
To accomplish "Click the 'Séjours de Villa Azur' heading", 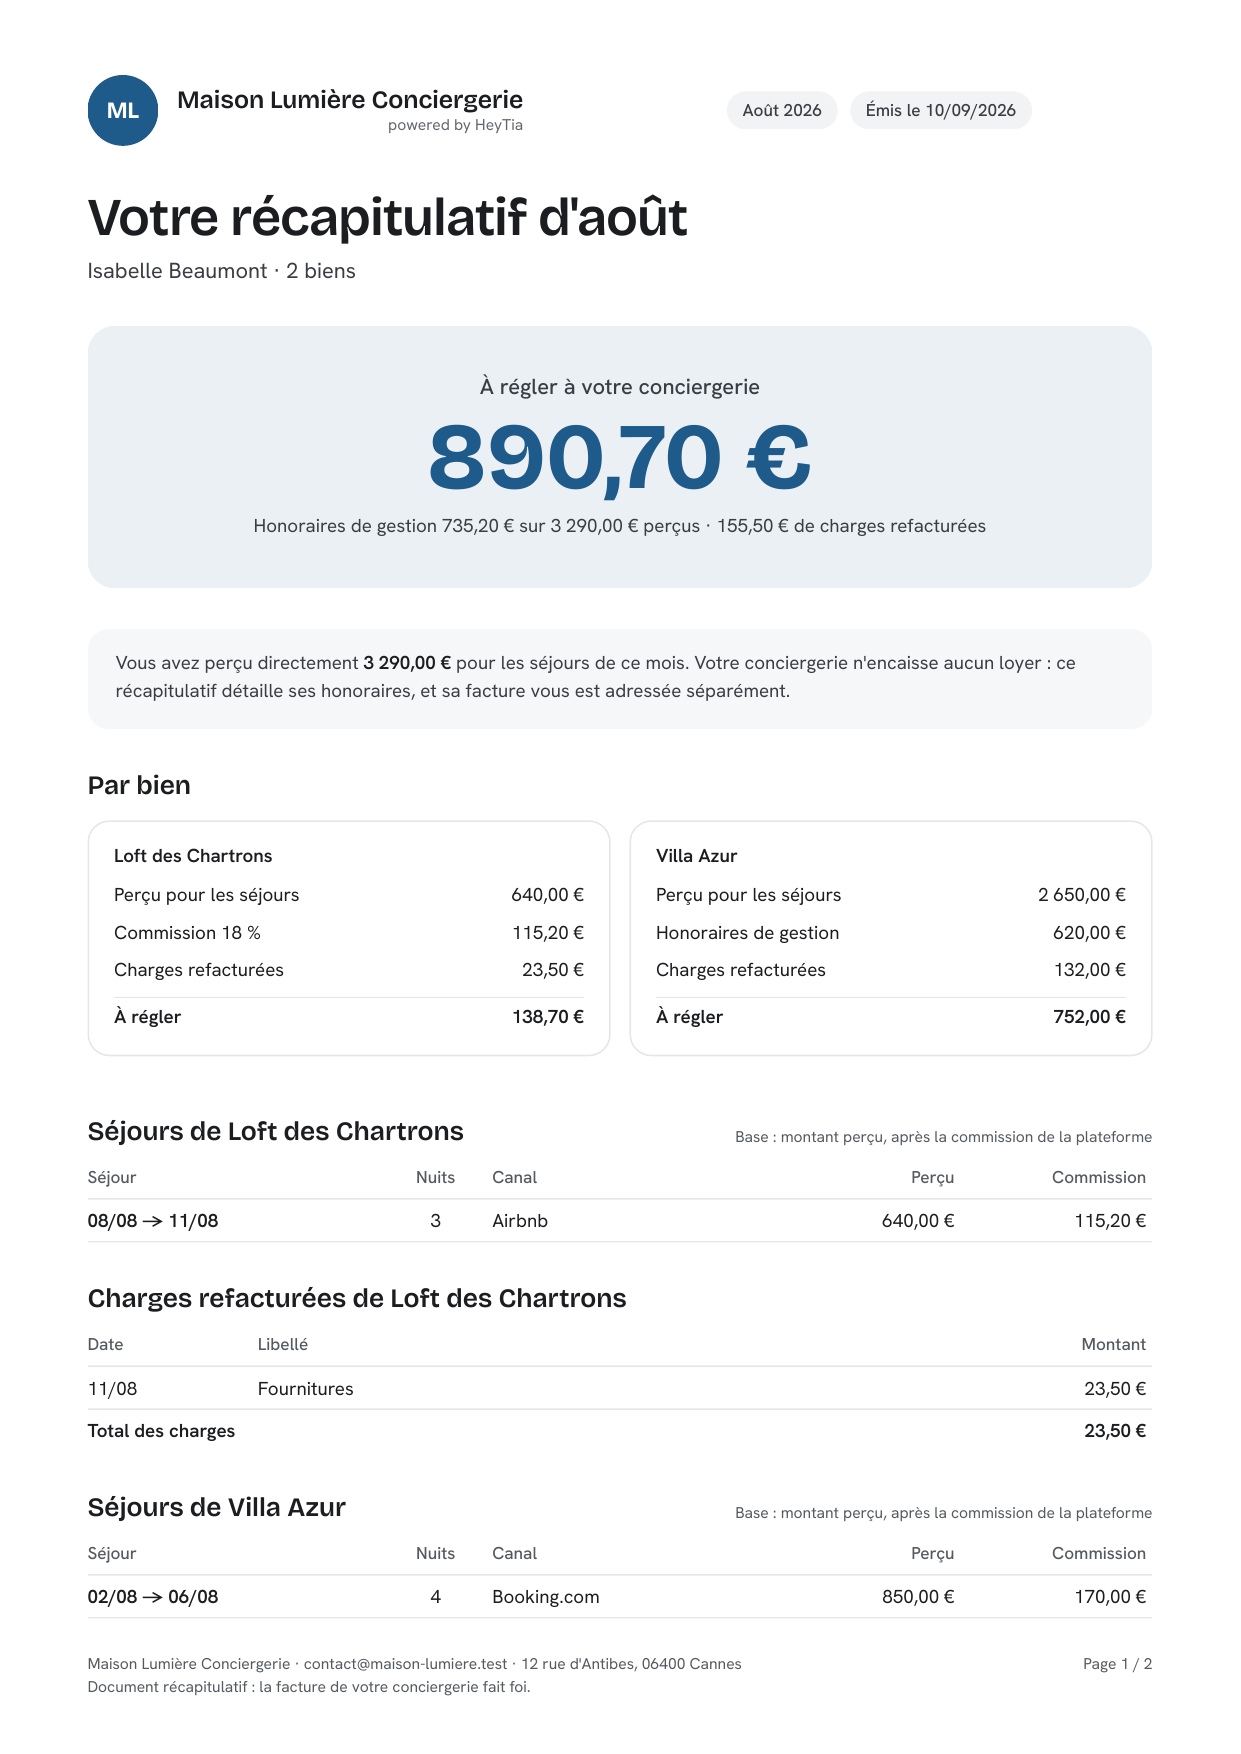I will point(217,1507).
